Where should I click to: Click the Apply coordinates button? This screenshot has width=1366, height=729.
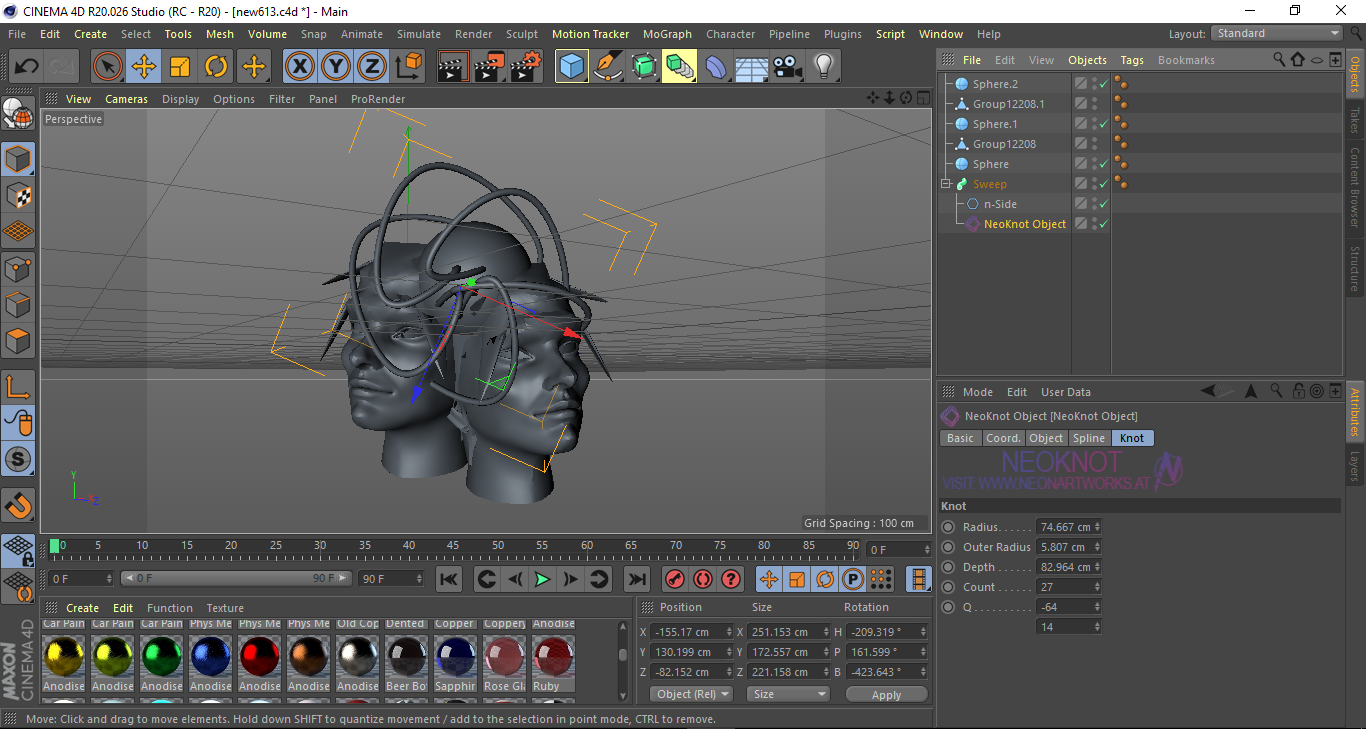[886, 694]
